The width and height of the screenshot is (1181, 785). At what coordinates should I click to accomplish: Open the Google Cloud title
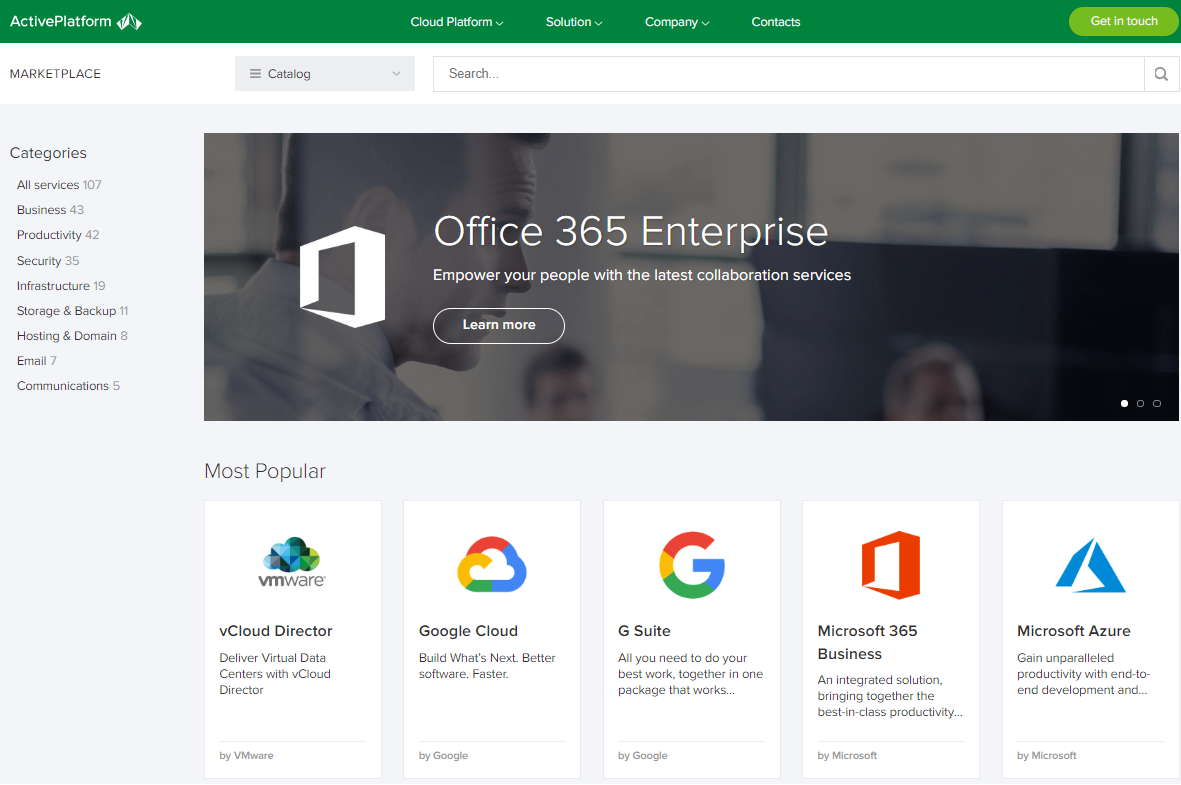point(468,631)
